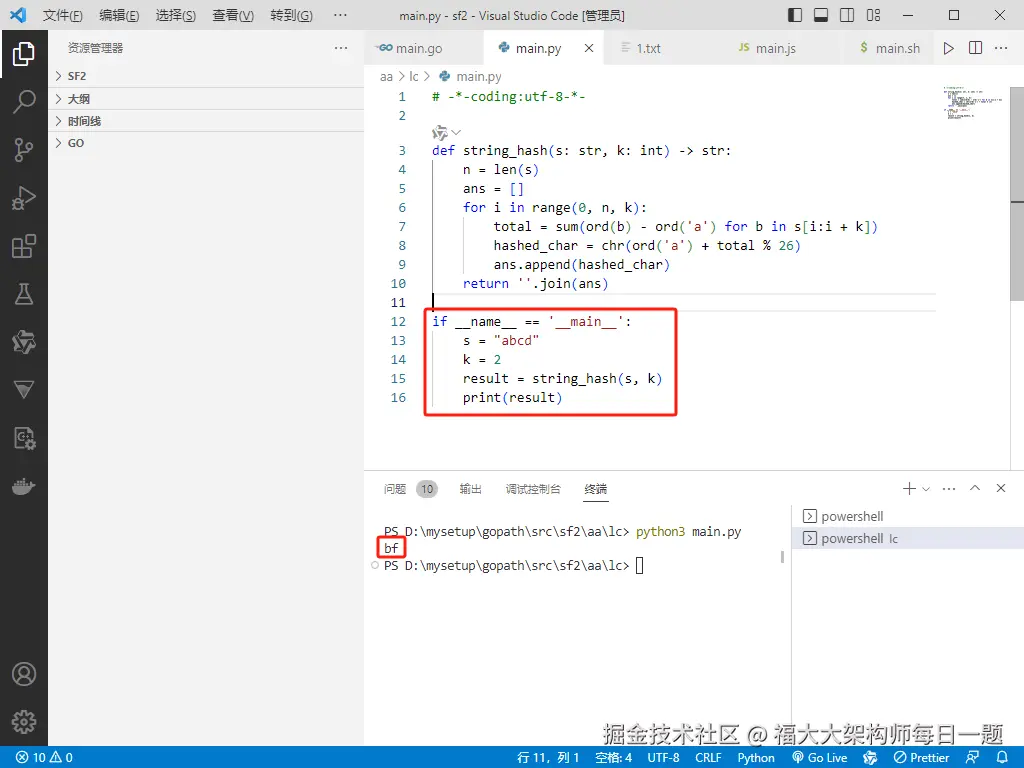Select the first powershell terminal
1024x768 pixels.
908,517
